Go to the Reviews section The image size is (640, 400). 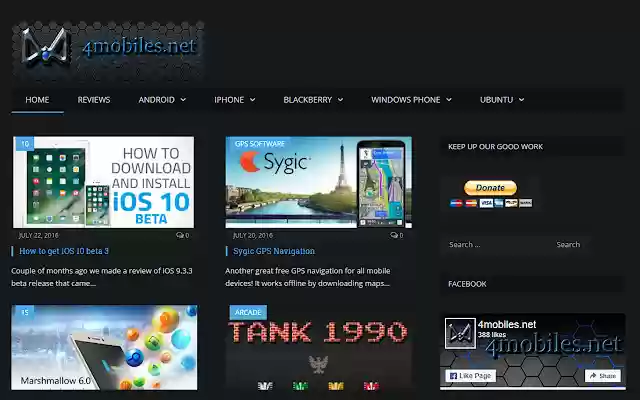click(x=94, y=100)
